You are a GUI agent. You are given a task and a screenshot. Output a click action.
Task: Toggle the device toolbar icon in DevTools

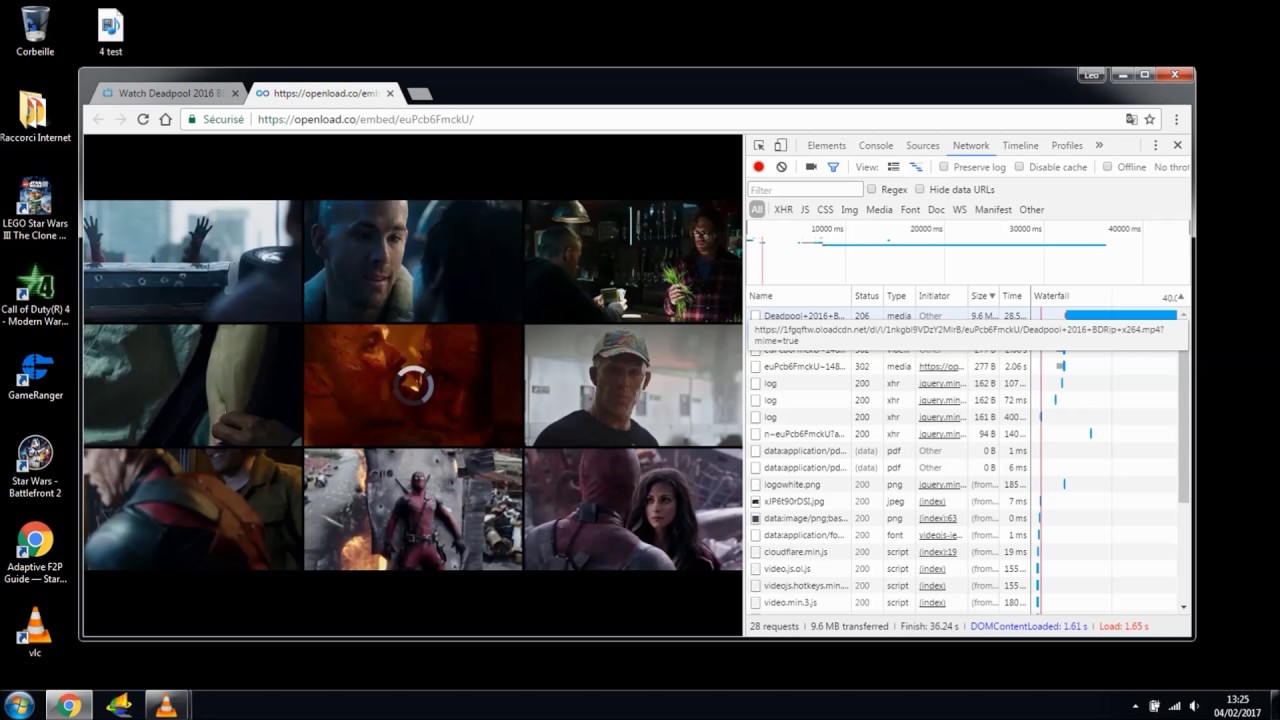tap(781, 145)
